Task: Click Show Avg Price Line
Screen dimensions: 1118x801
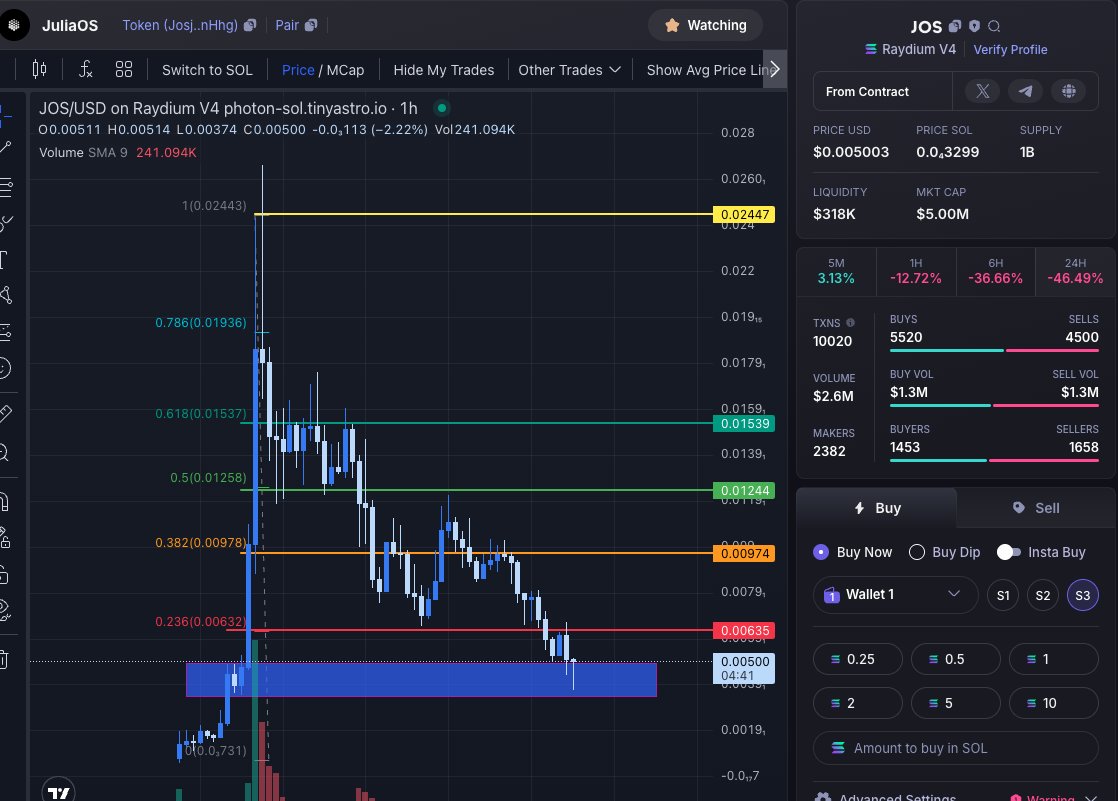Action: 704,70
